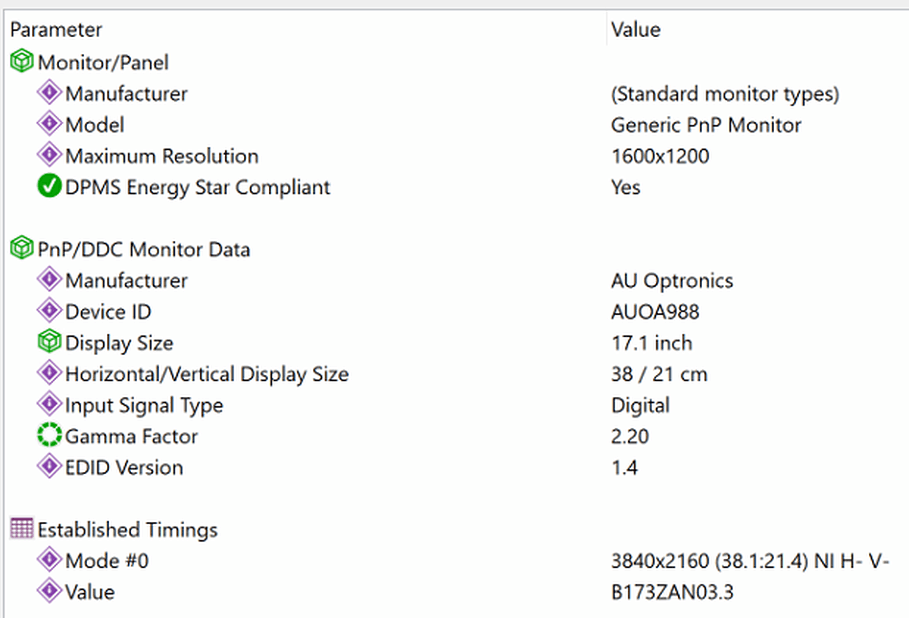Click the diamond icon next to Mode #0
Screen dimensions: 909x618
pyautogui.click(x=49, y=559)
